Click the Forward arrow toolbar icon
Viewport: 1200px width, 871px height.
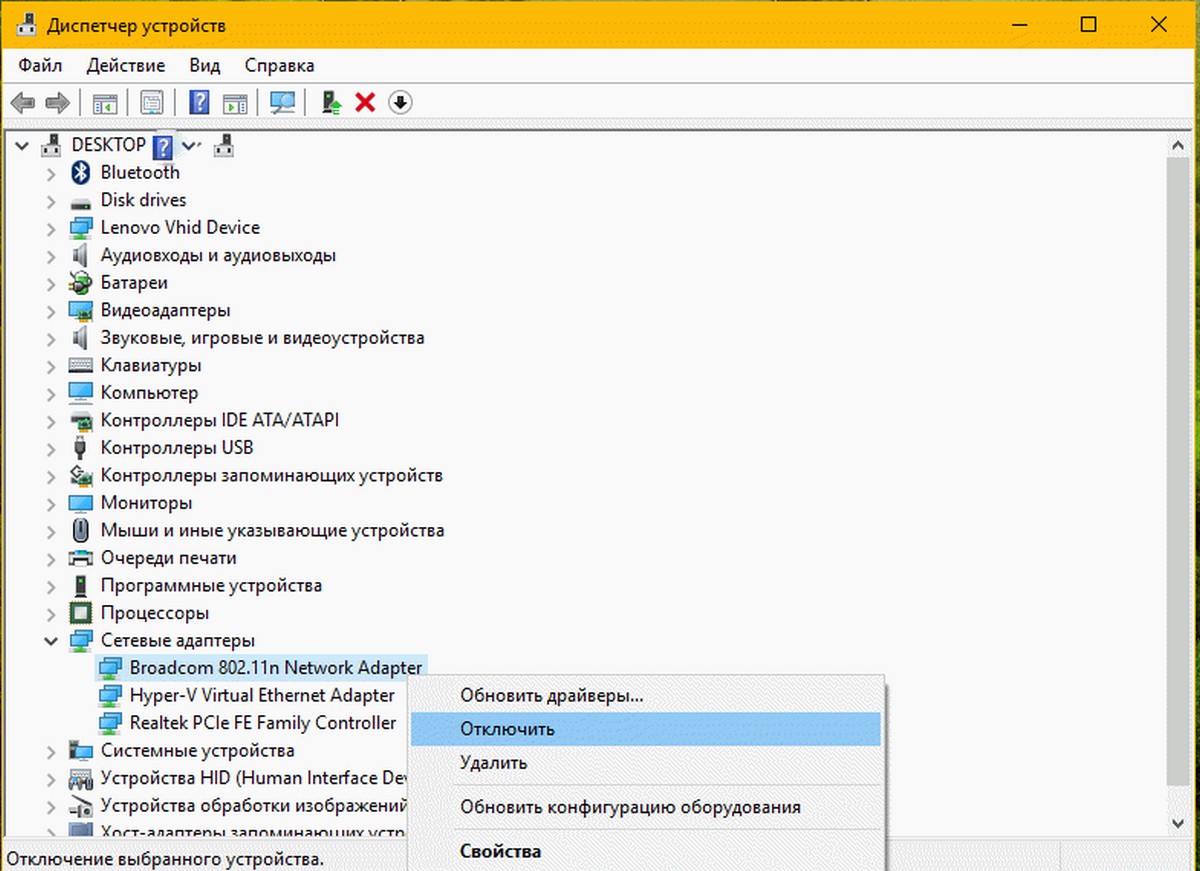[x=57, y=102]
